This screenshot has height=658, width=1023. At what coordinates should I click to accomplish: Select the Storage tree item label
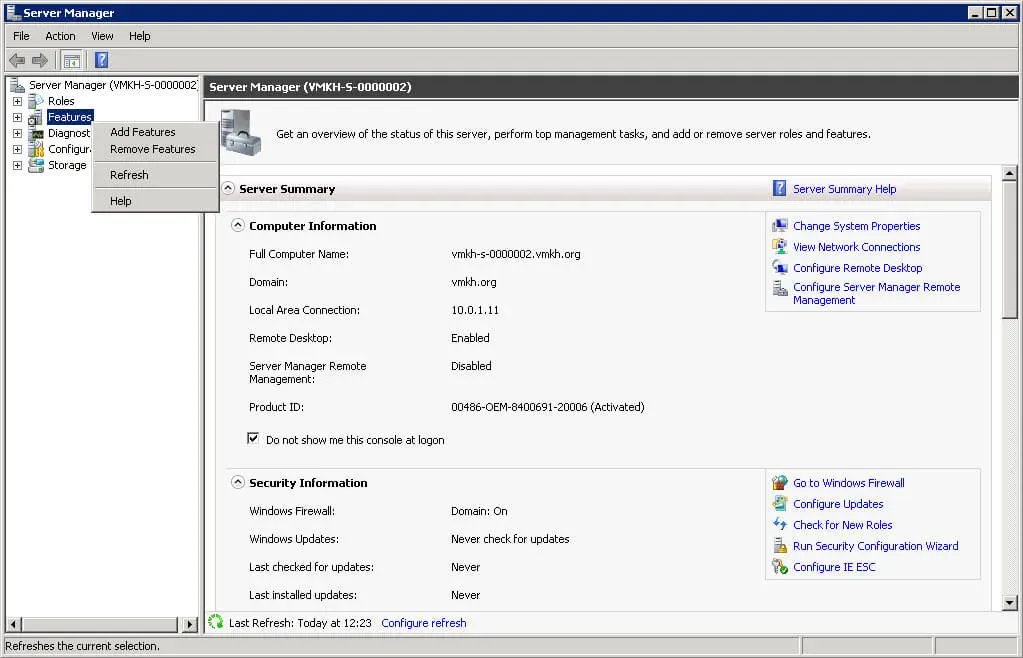point(67,165)
